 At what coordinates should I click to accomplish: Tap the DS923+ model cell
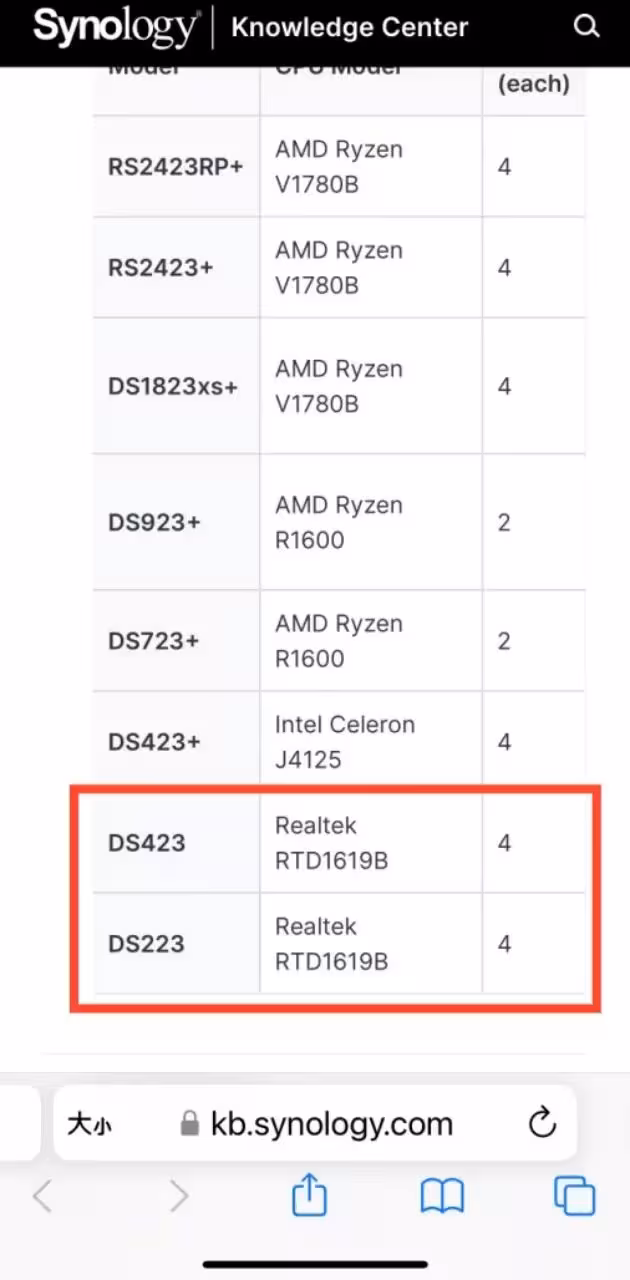click(x=177, y=522)
